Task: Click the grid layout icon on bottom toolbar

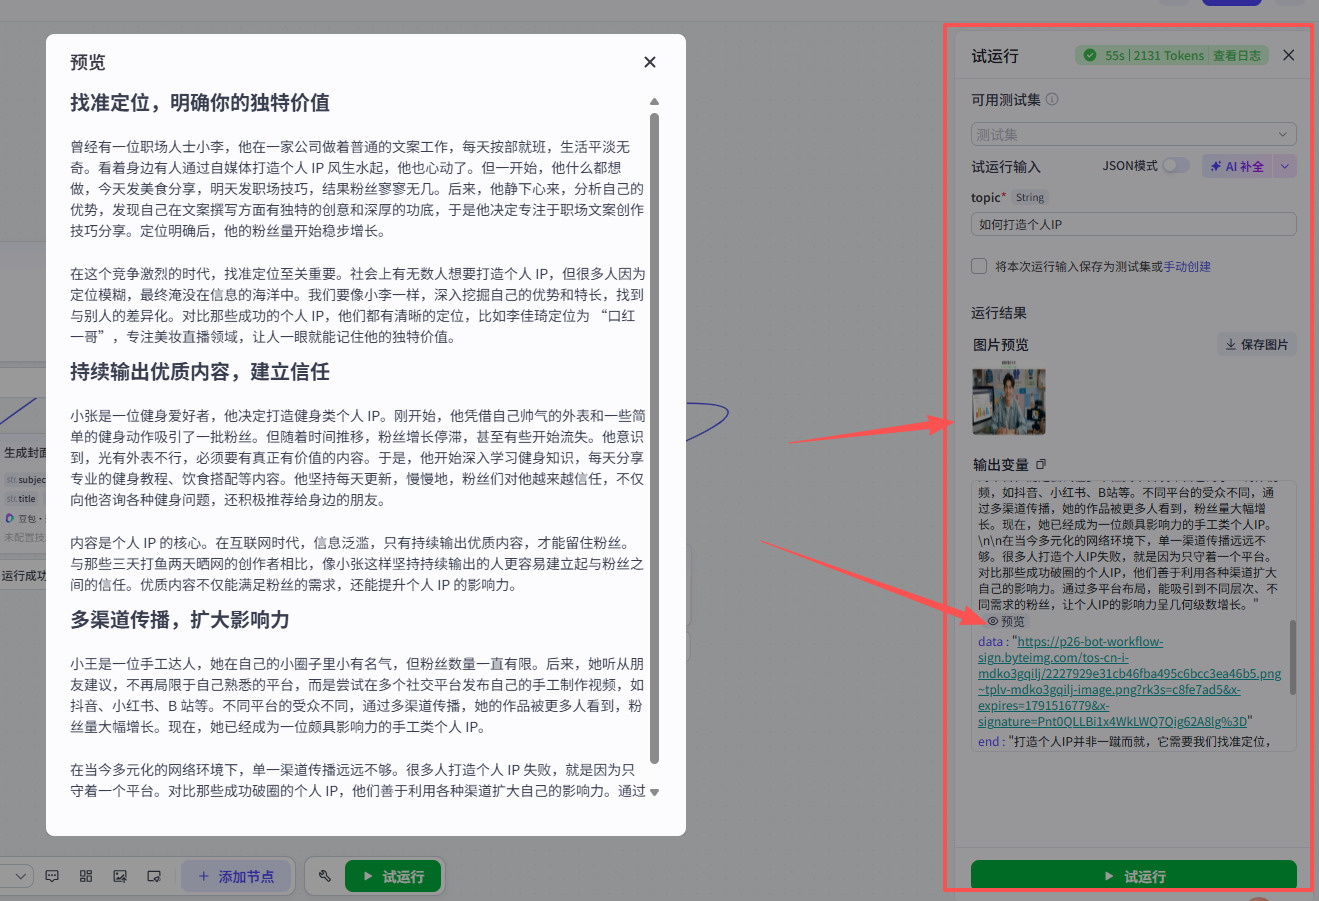Action: click(86, 876)
